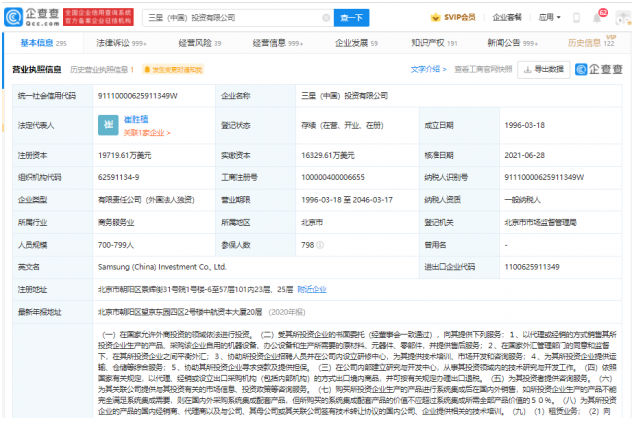Image resolution: width=634 pixels, height=429 pixels.
Task: Switch to 基本信息 tab
Action: tap(43, 43)
